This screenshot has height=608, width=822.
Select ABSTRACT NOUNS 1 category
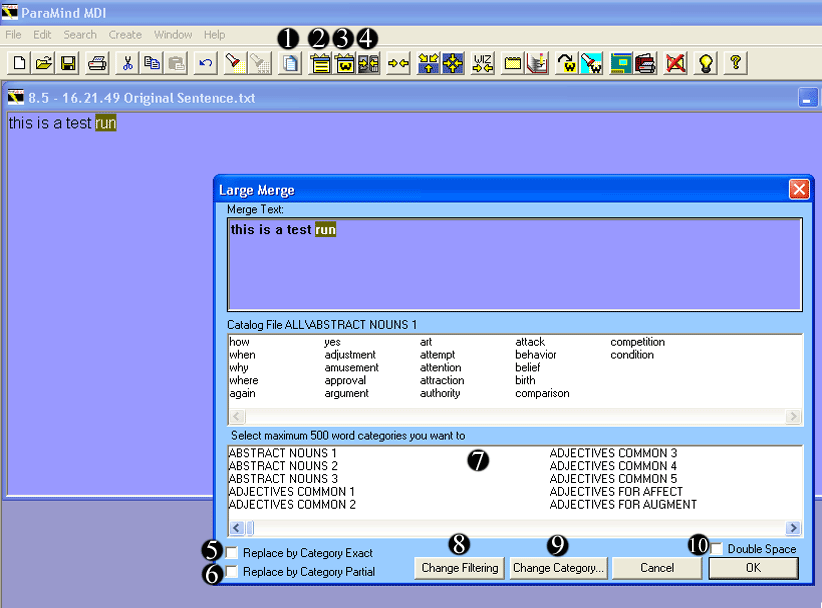pyautogui.click(x=283, y=453)
